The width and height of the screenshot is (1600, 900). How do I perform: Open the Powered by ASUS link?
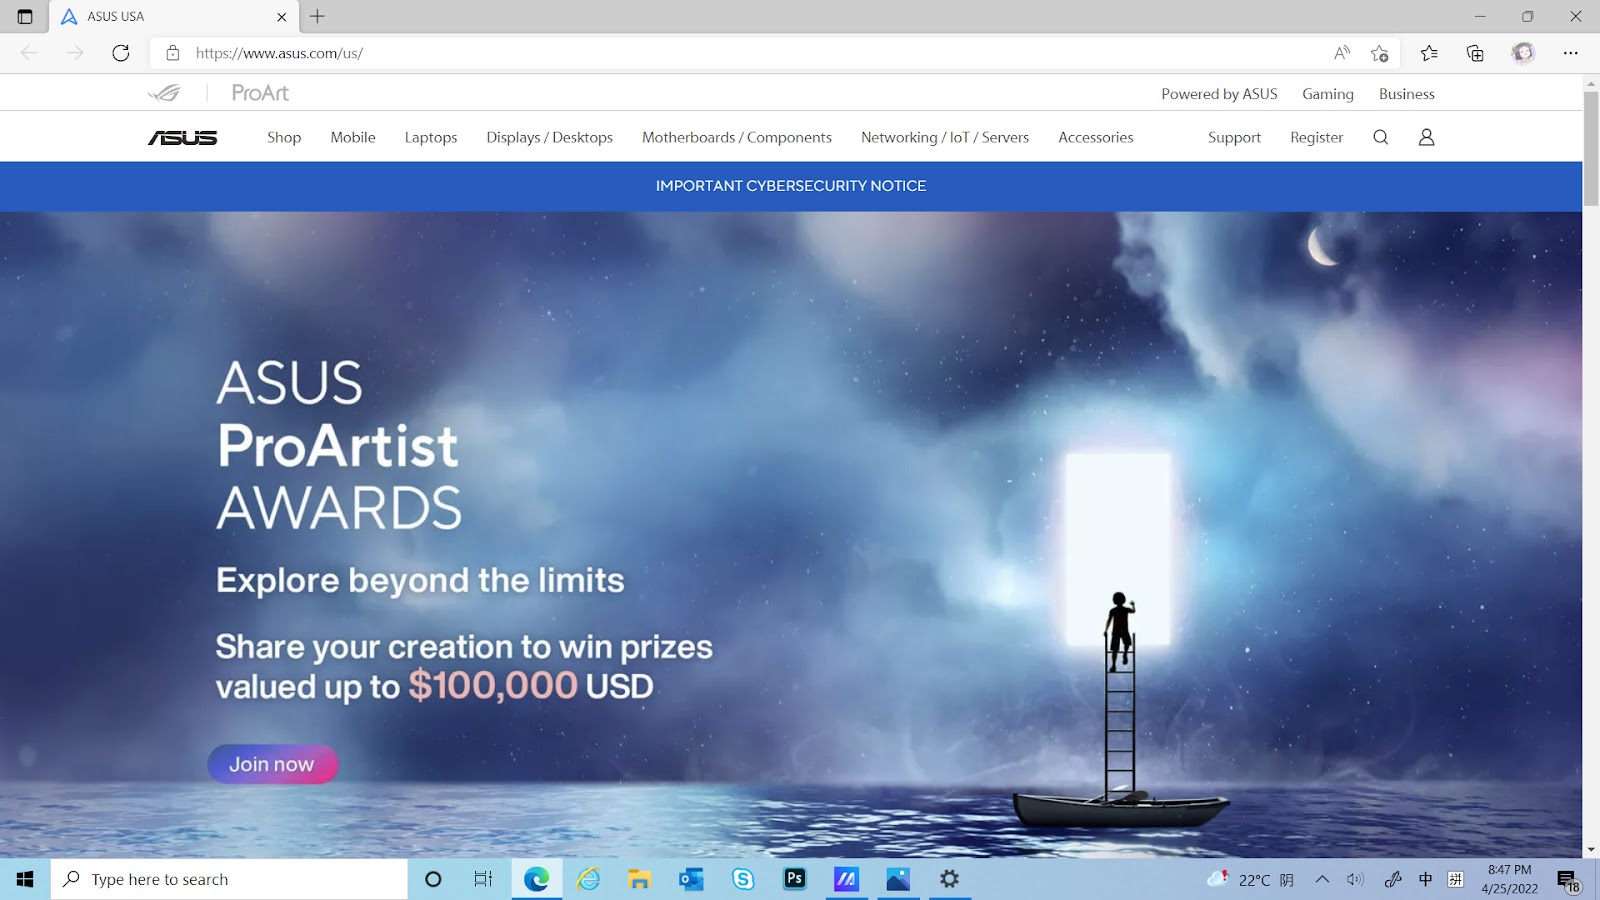[x=1219, y=94]
